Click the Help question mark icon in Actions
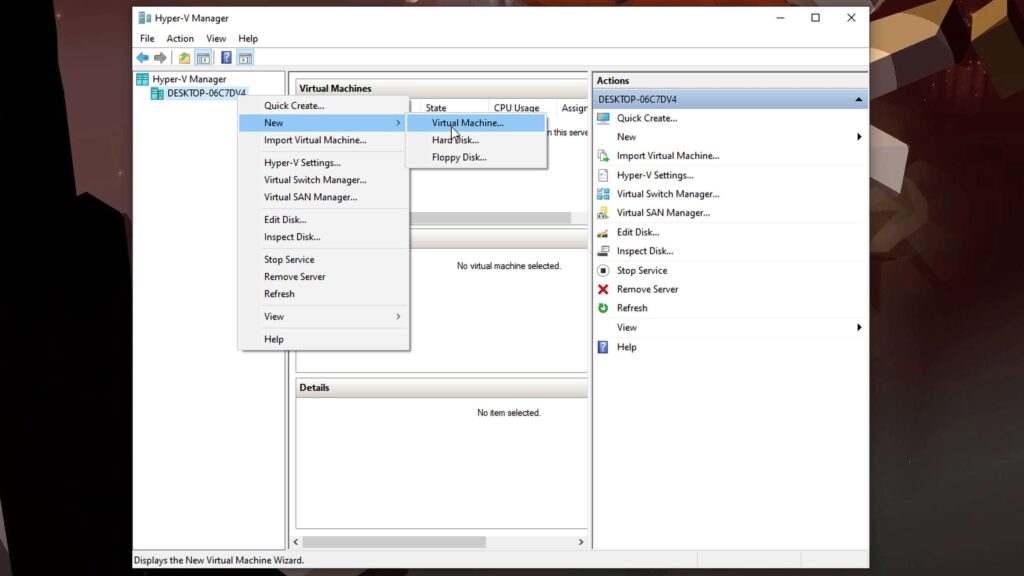The image size is (1024, 576). coord(603,347)
